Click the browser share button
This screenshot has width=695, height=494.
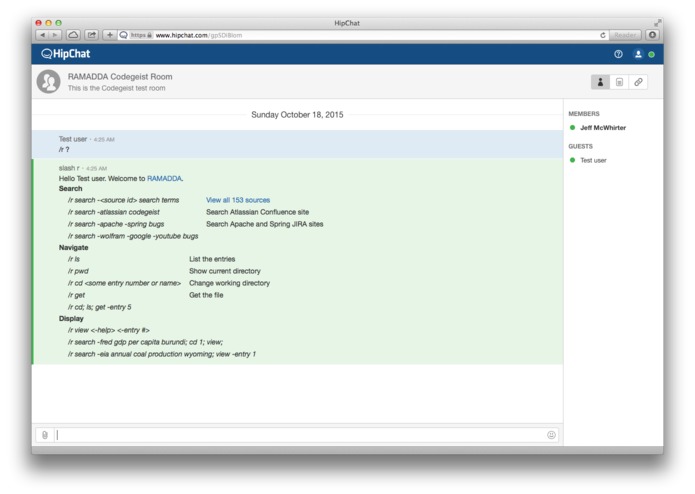pyautogui.click(x=91, y=35)
